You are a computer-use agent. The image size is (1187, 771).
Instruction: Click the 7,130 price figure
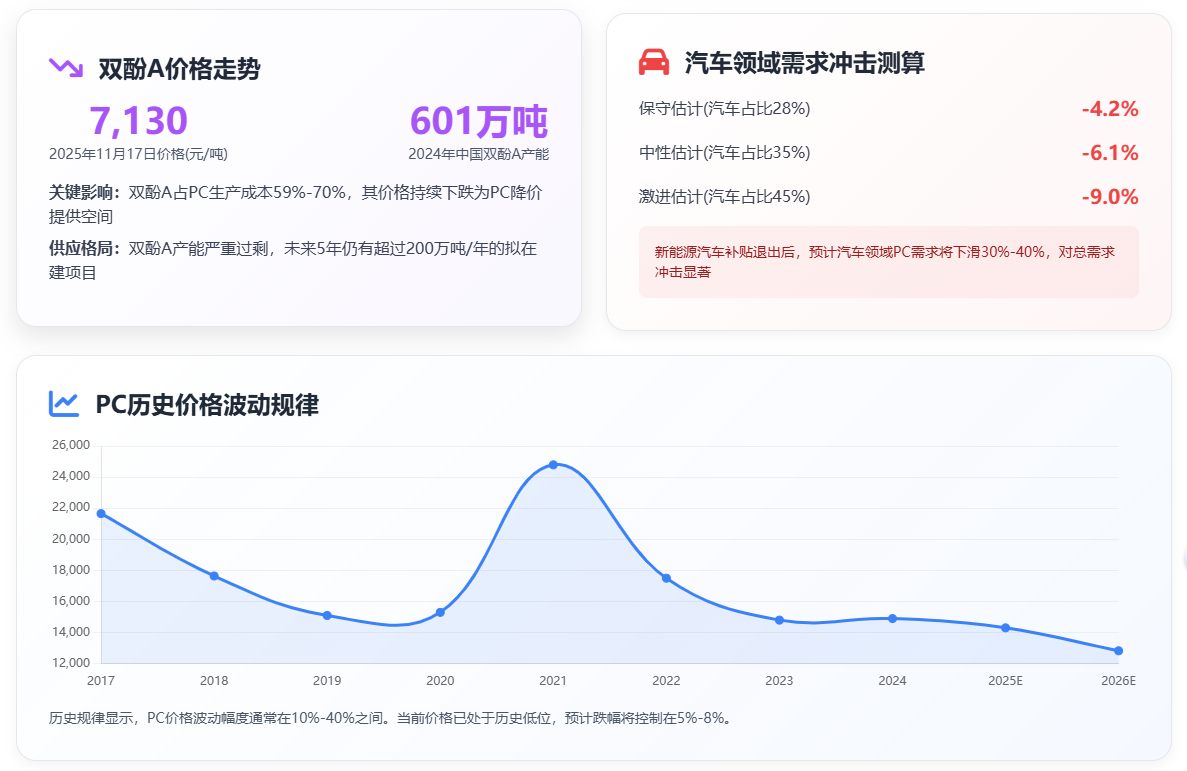coord(138,121)
